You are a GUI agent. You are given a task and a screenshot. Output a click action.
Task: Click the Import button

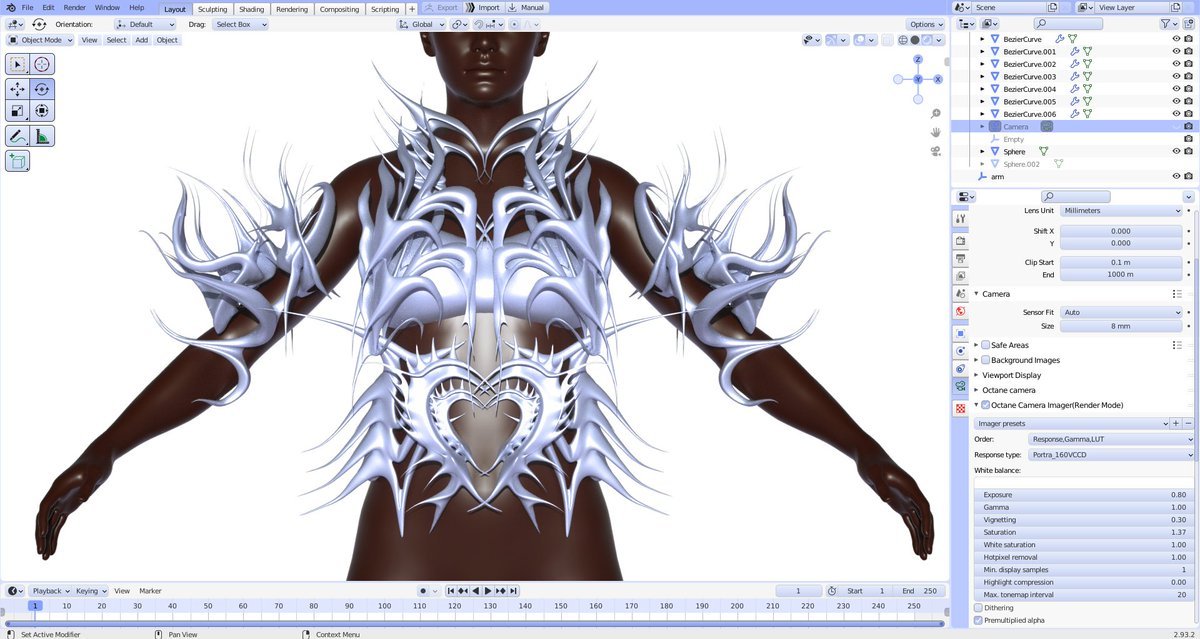483,7
